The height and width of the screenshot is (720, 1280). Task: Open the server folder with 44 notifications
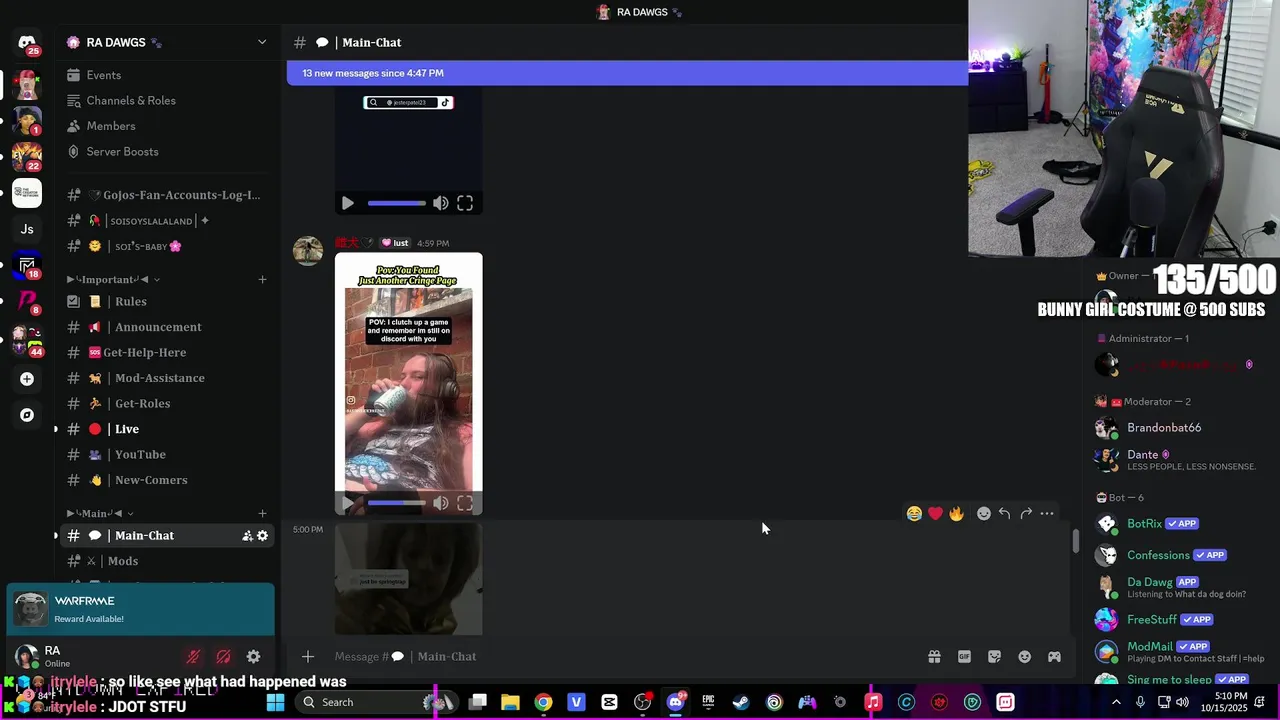(x=27, y=341)
